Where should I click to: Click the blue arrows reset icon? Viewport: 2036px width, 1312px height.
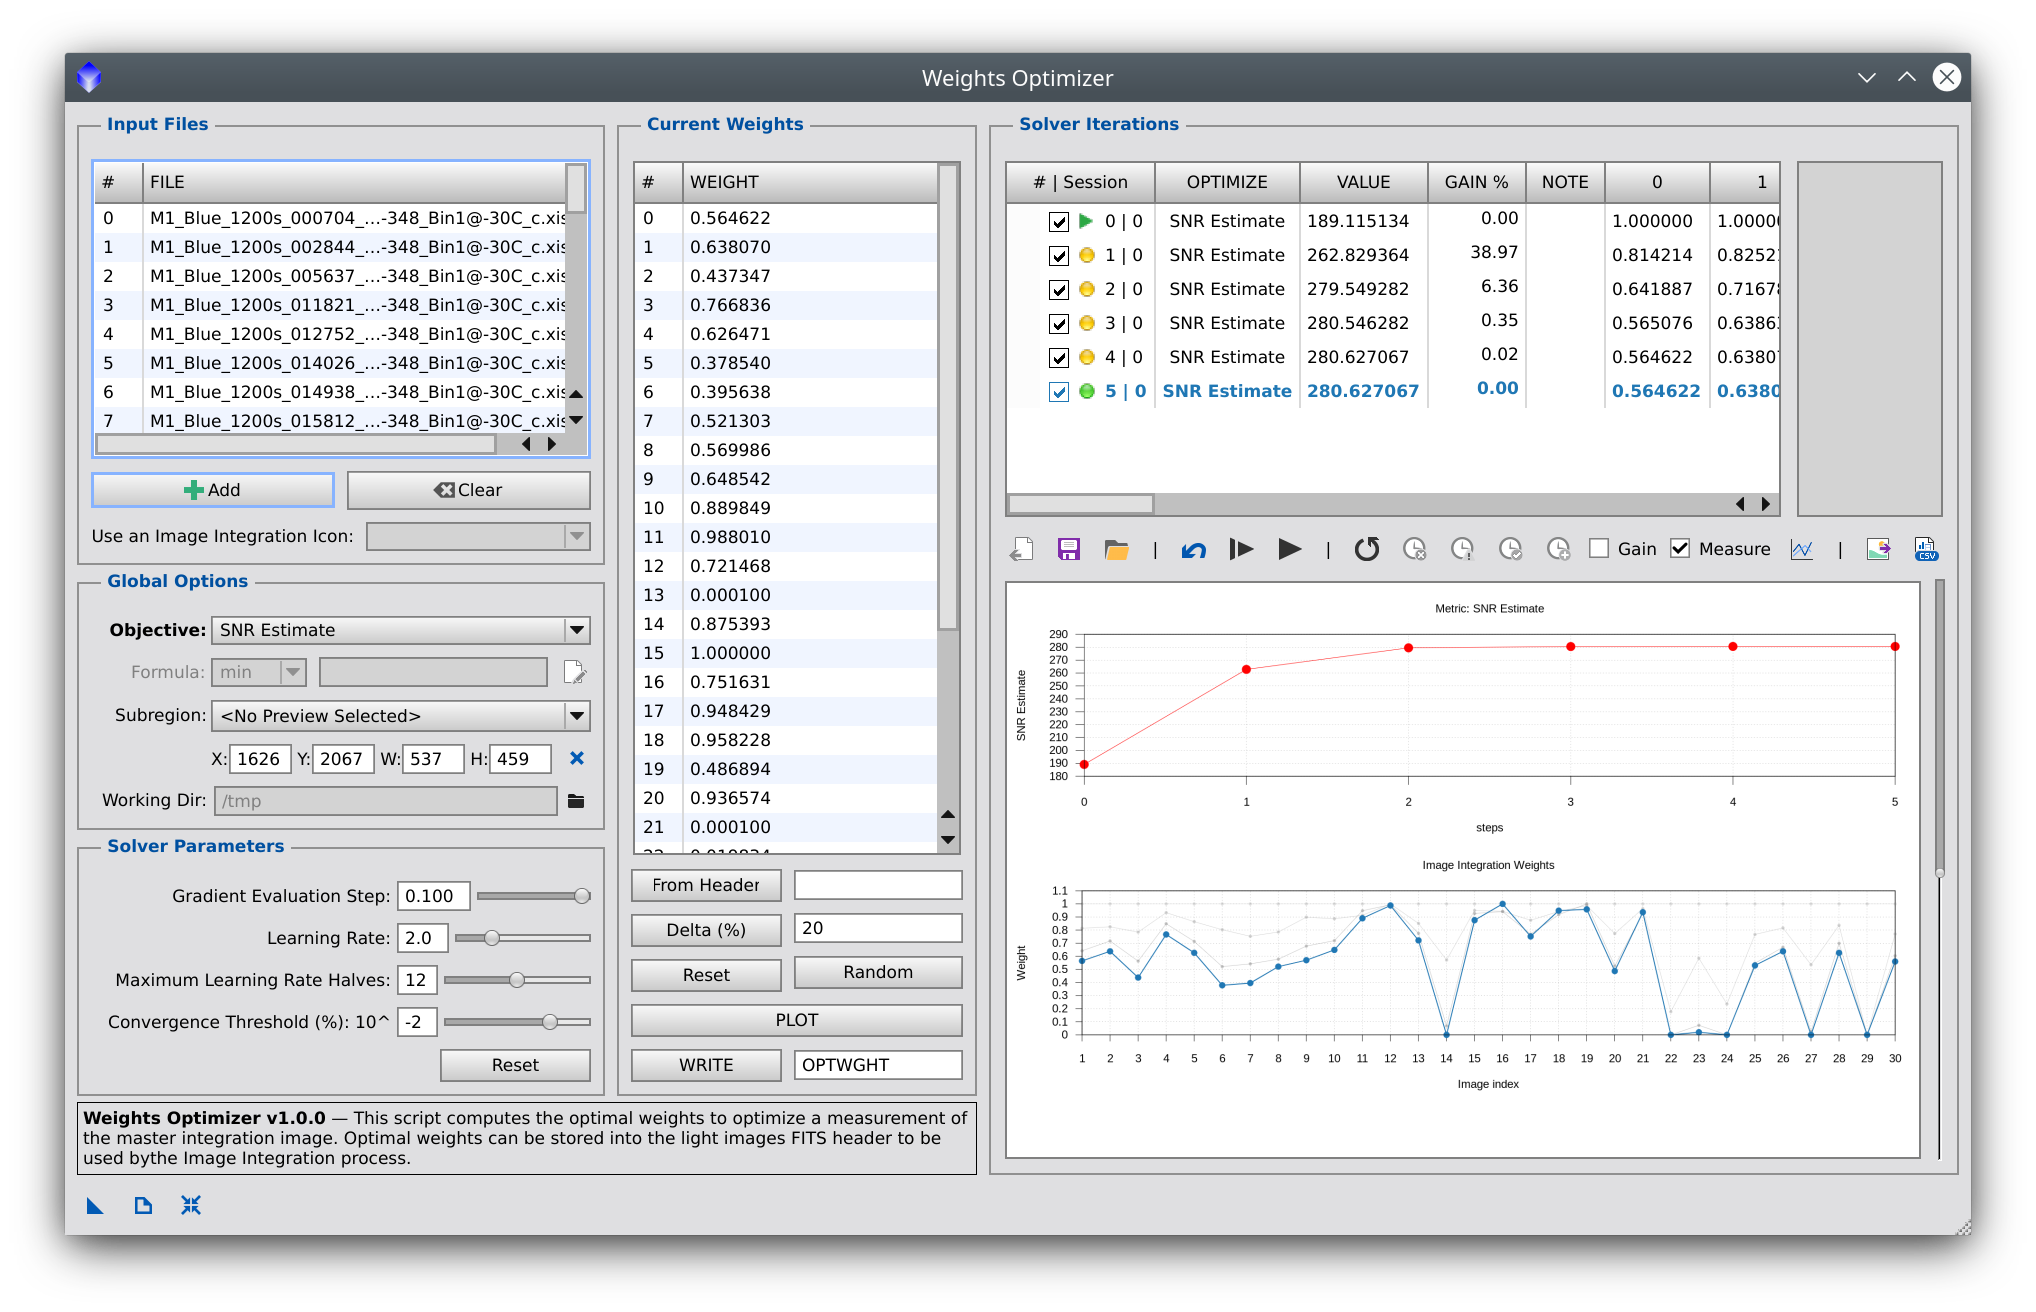(x=191, y=1206)
